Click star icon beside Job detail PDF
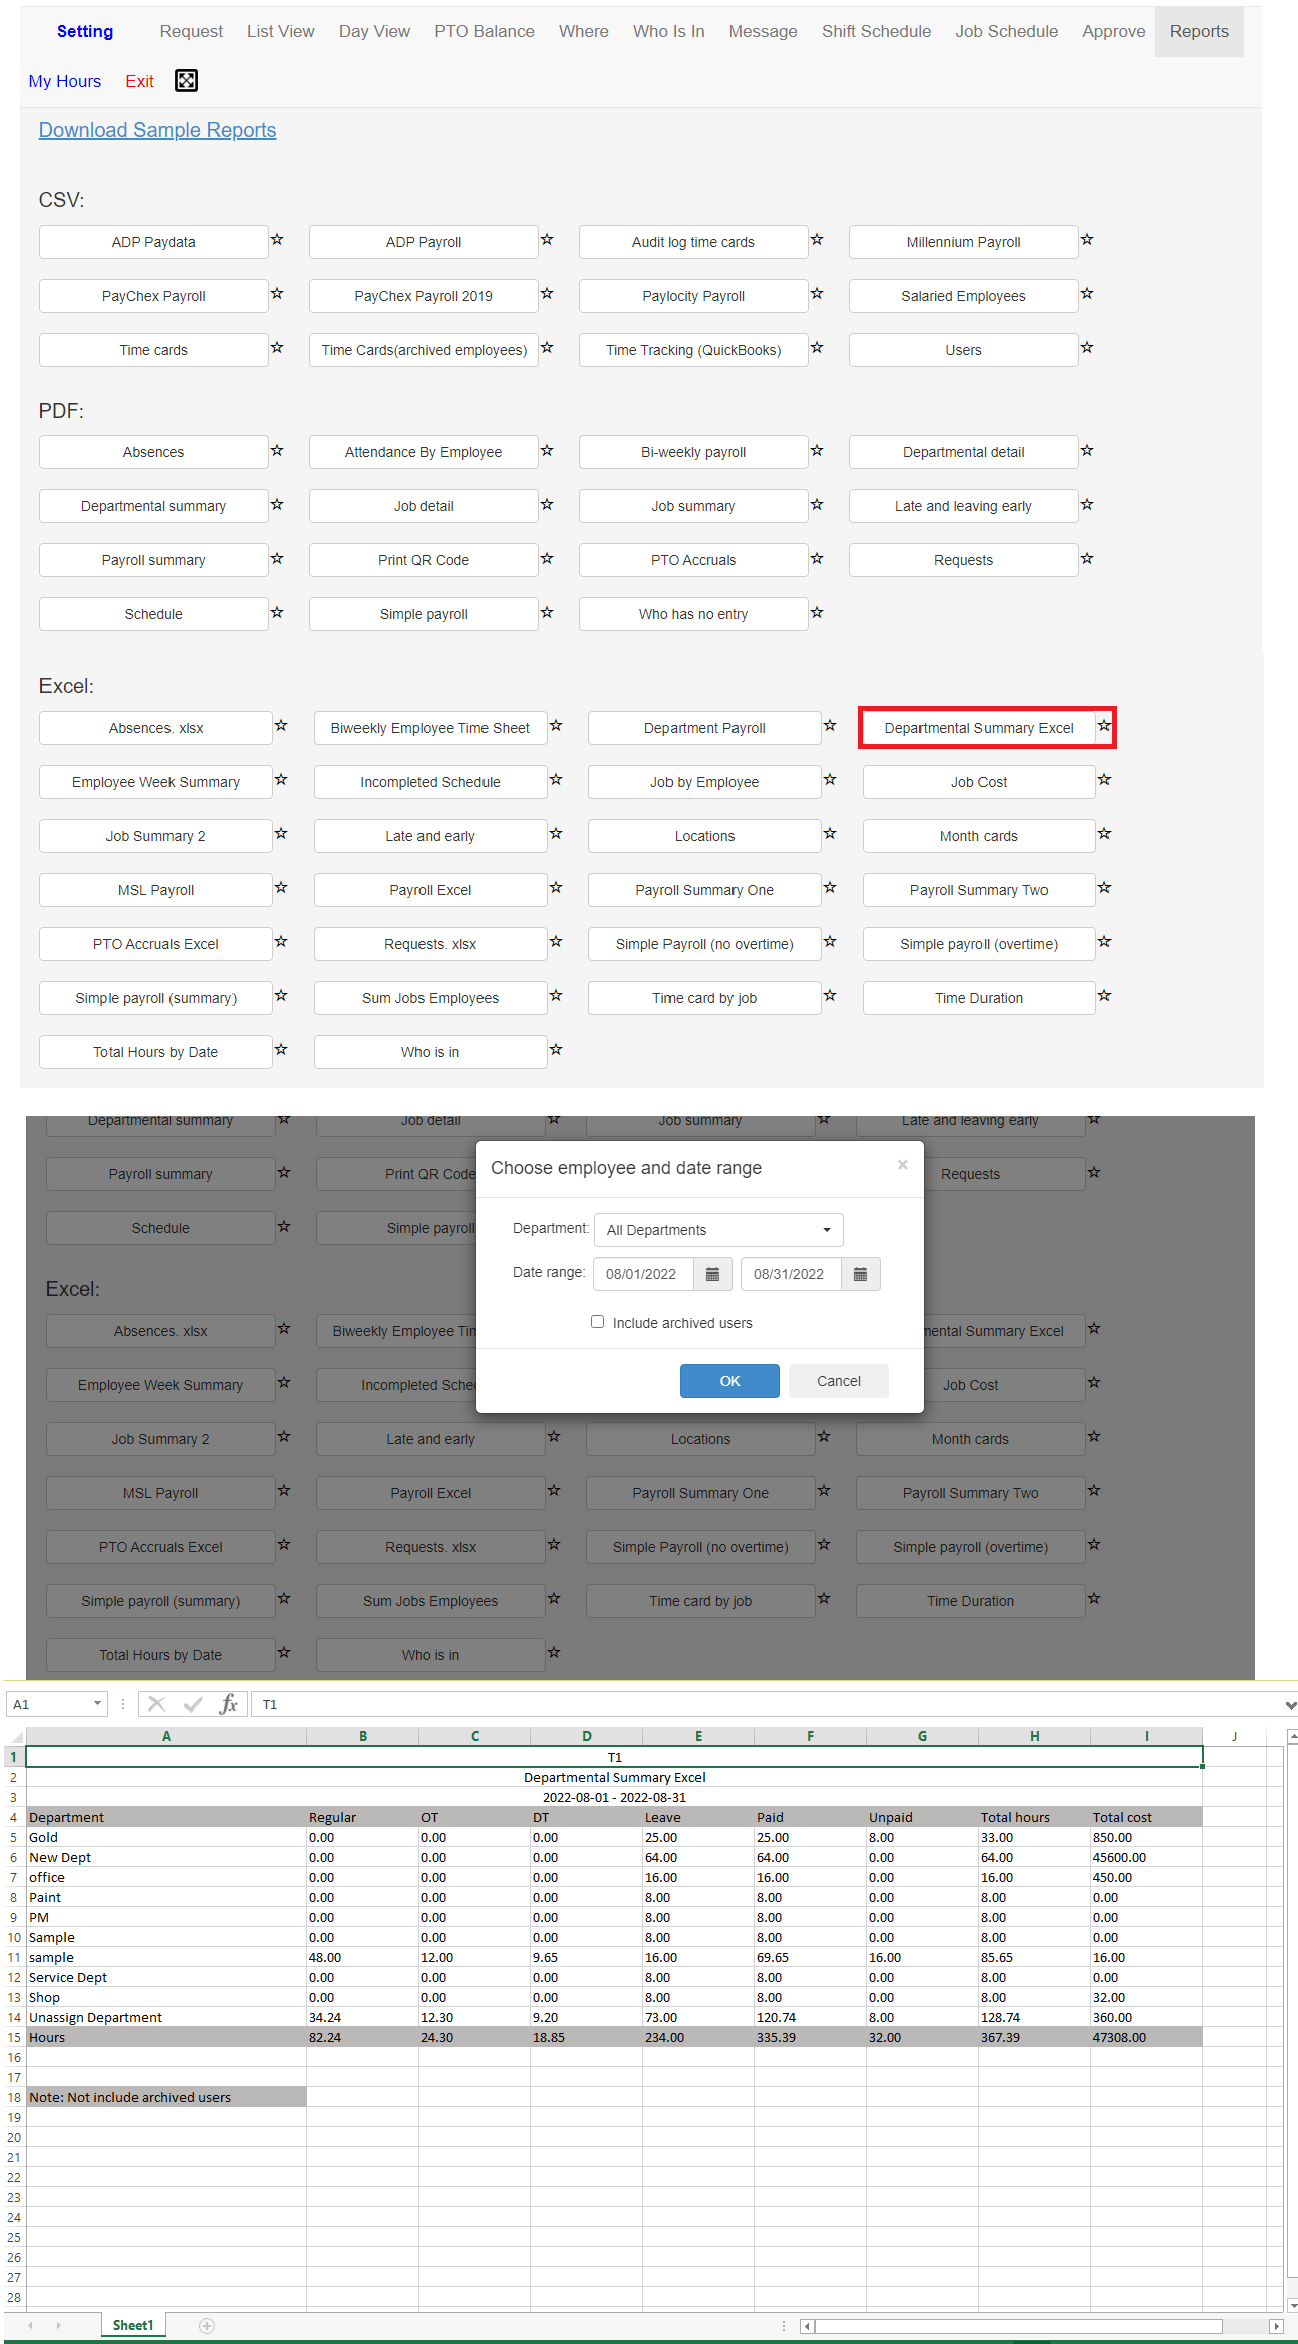 [x=547, y=505]
